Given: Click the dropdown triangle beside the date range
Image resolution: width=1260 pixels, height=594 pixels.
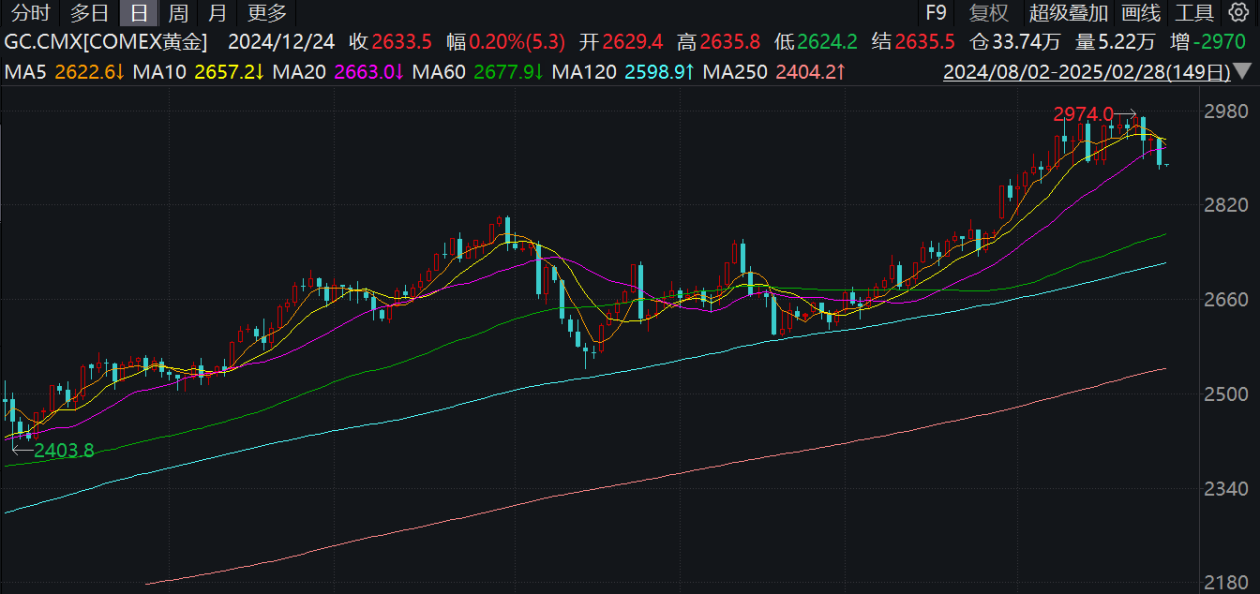Looking at the screenshot, I should click(1242, 73).
